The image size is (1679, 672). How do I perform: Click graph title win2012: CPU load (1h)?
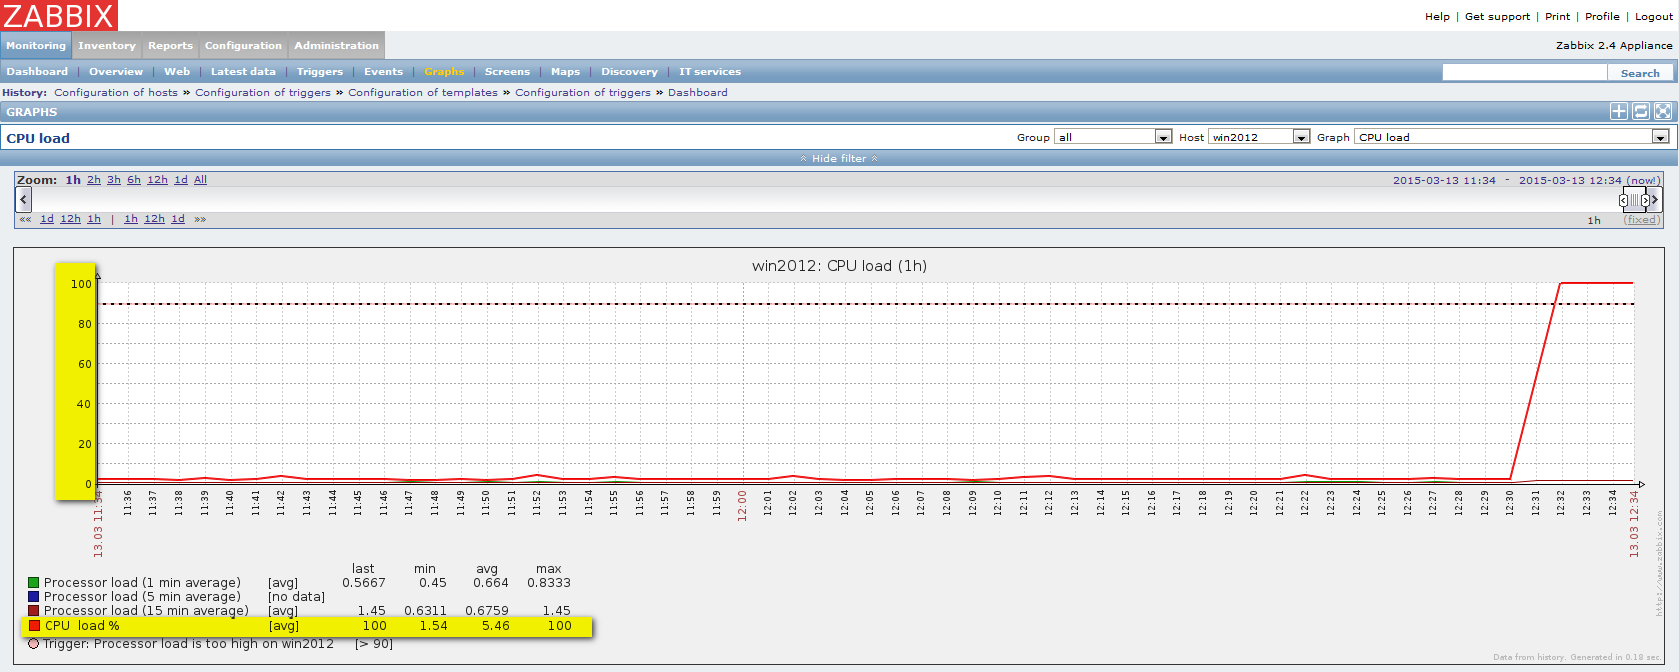coord(839,266)
